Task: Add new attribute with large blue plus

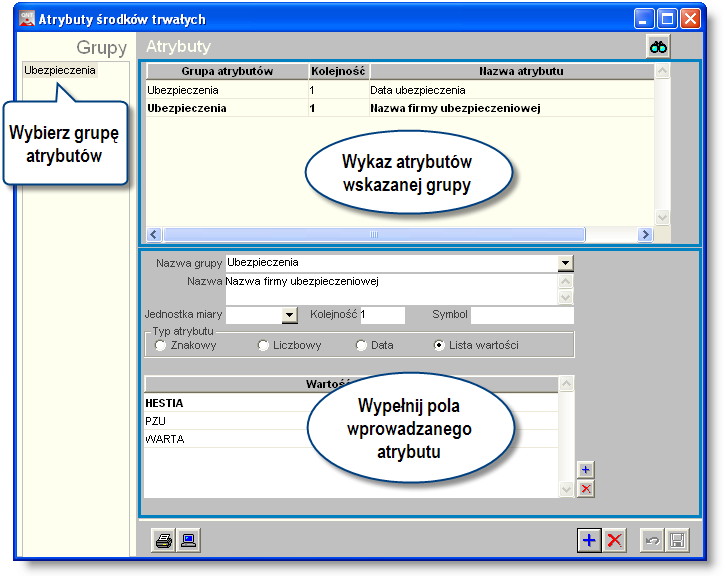Action: coord(589,540)
